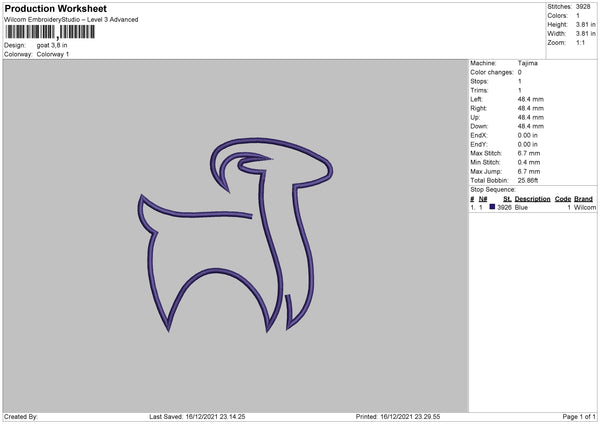600x424 pixels.
Task: Click the stitch count 3926 in stop row
Action: (x=504, y=207)
